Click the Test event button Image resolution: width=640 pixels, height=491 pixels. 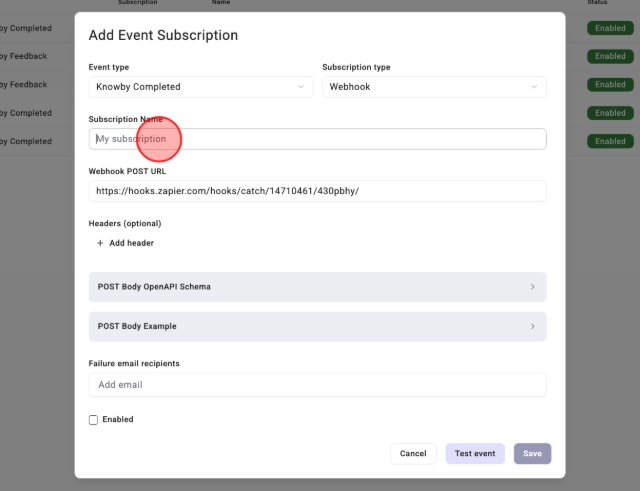(x=475, y=454)
